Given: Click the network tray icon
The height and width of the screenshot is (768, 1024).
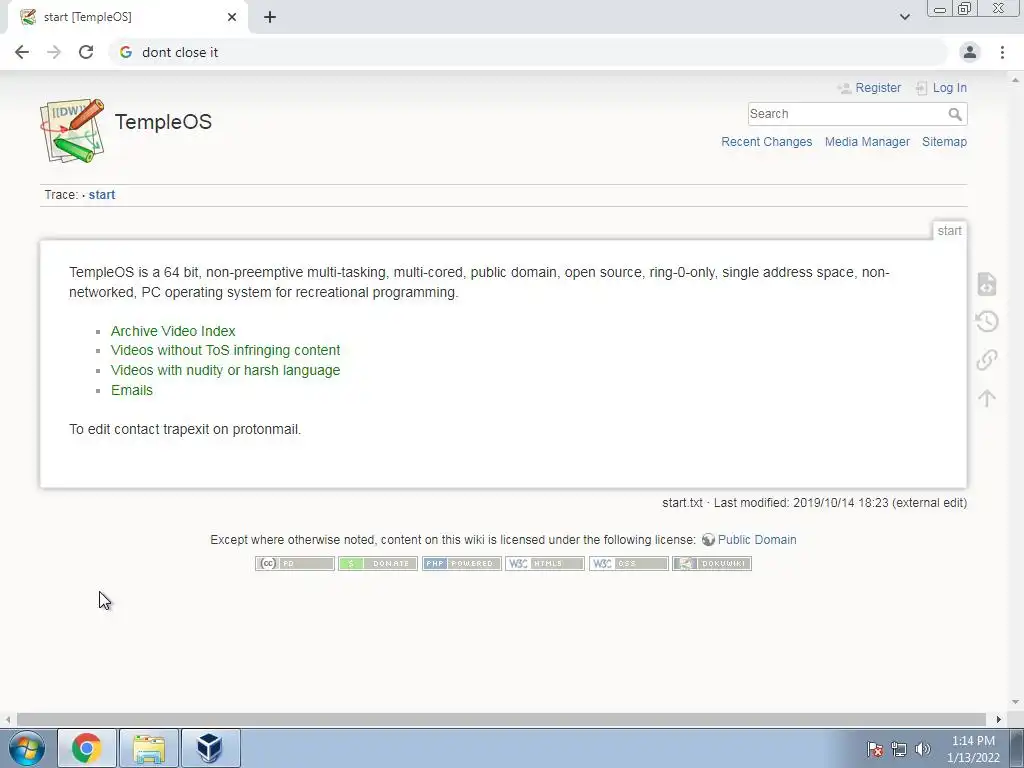Looking at the screenshot, I should point(899,749).
